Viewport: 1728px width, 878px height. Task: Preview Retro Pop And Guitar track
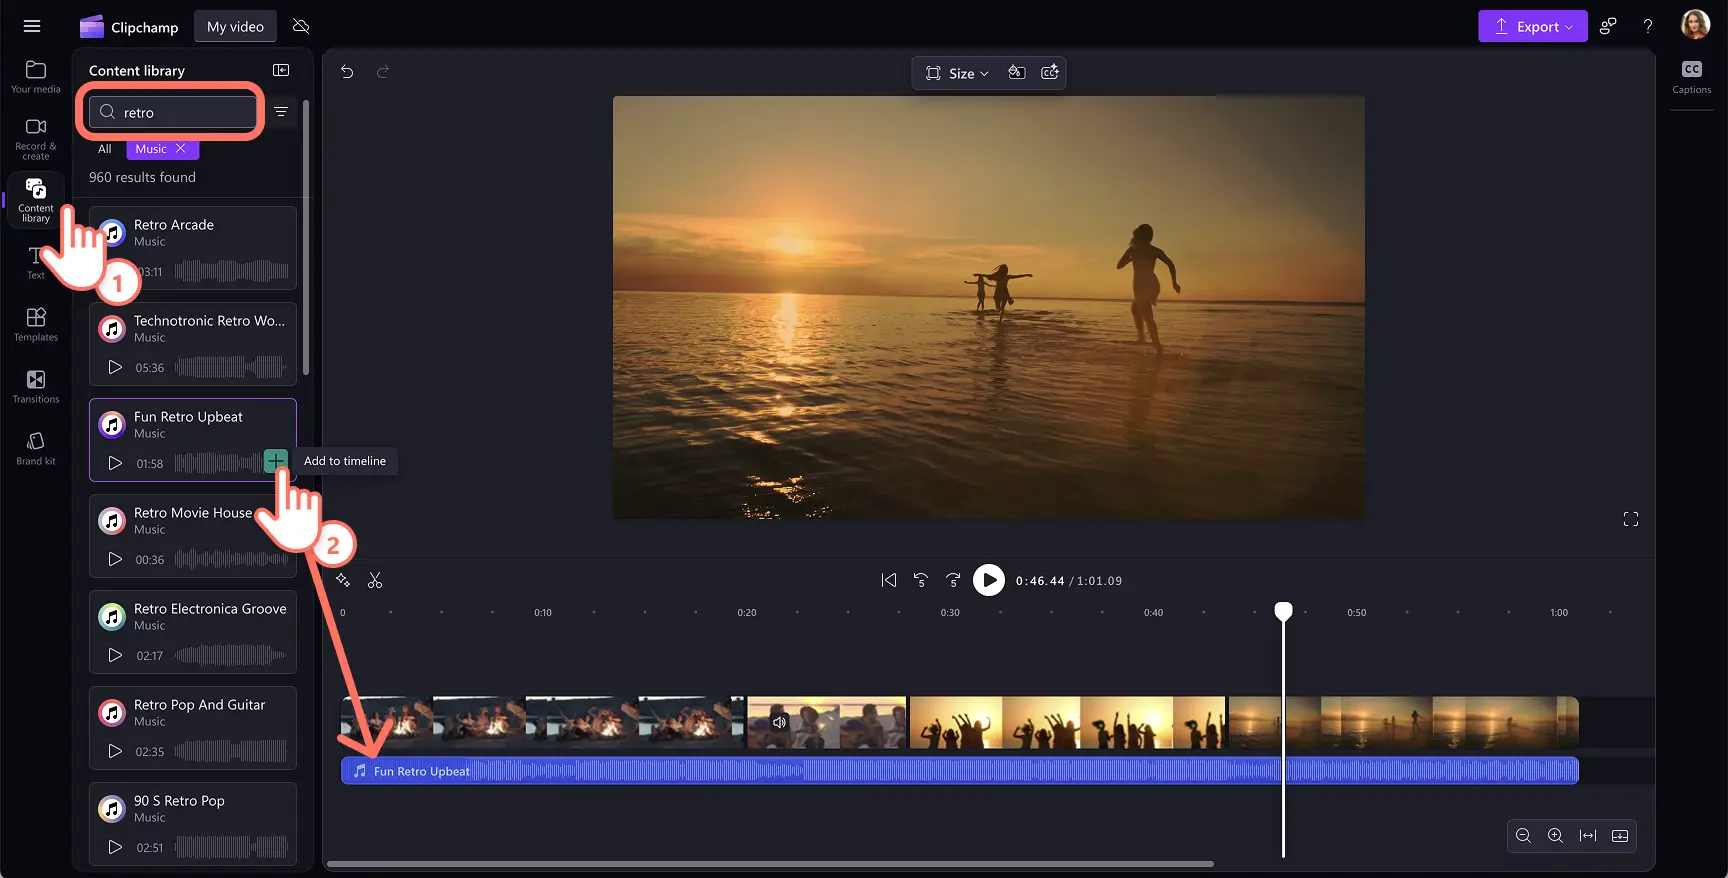[115, 751]
